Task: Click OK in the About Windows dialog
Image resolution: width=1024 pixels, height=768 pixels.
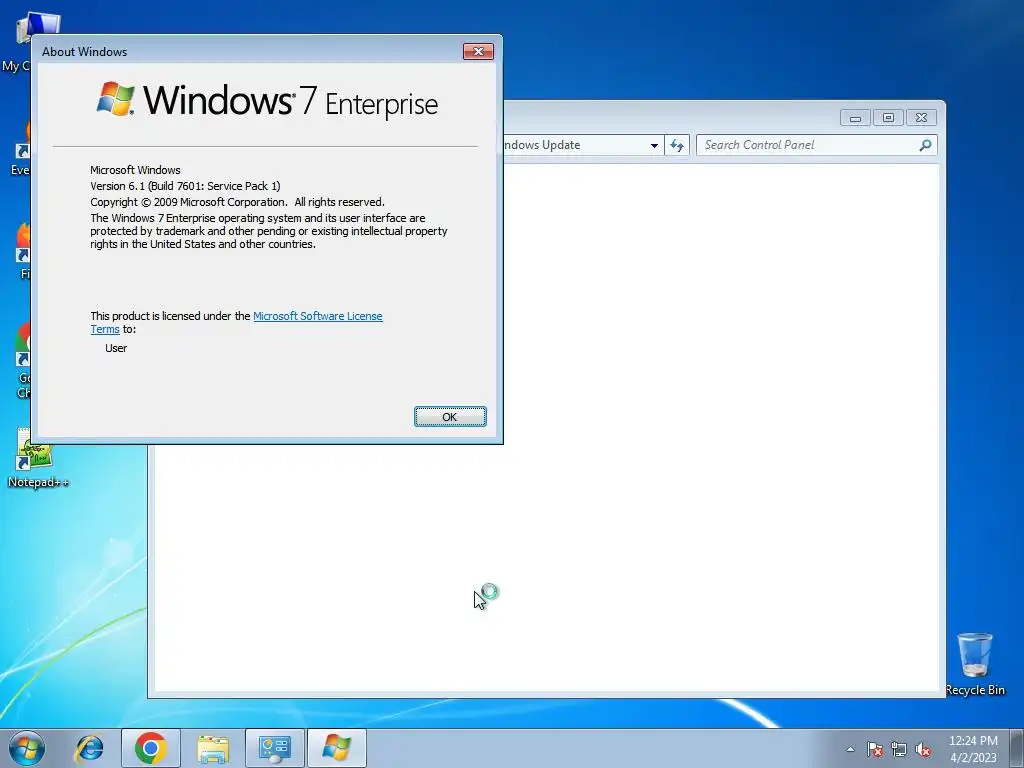Action: [450, 417]
